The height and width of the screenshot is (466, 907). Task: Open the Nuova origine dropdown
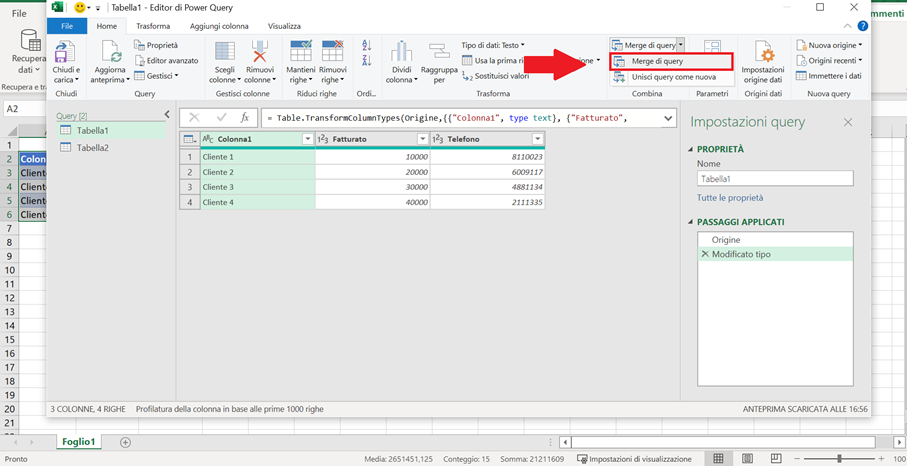tap(829, 45)
